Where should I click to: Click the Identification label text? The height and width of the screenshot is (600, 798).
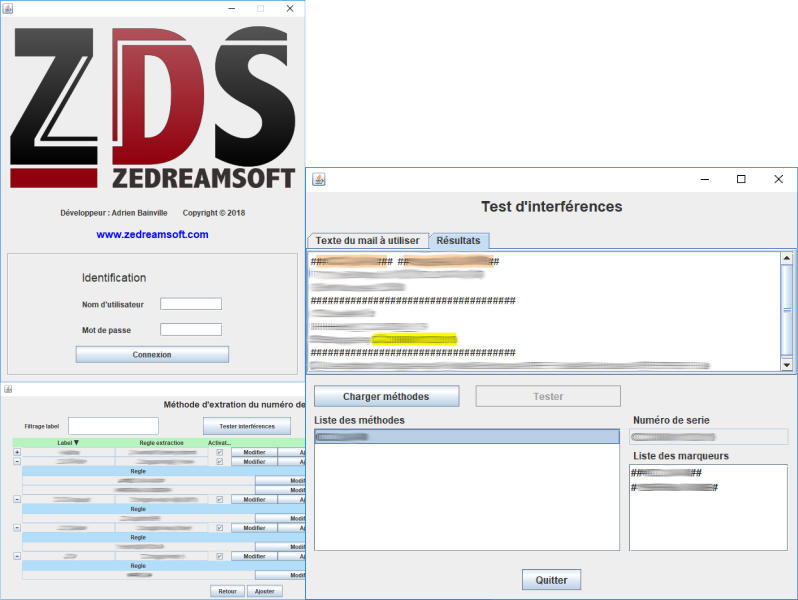pyautogui.click(x=114, y=278)
